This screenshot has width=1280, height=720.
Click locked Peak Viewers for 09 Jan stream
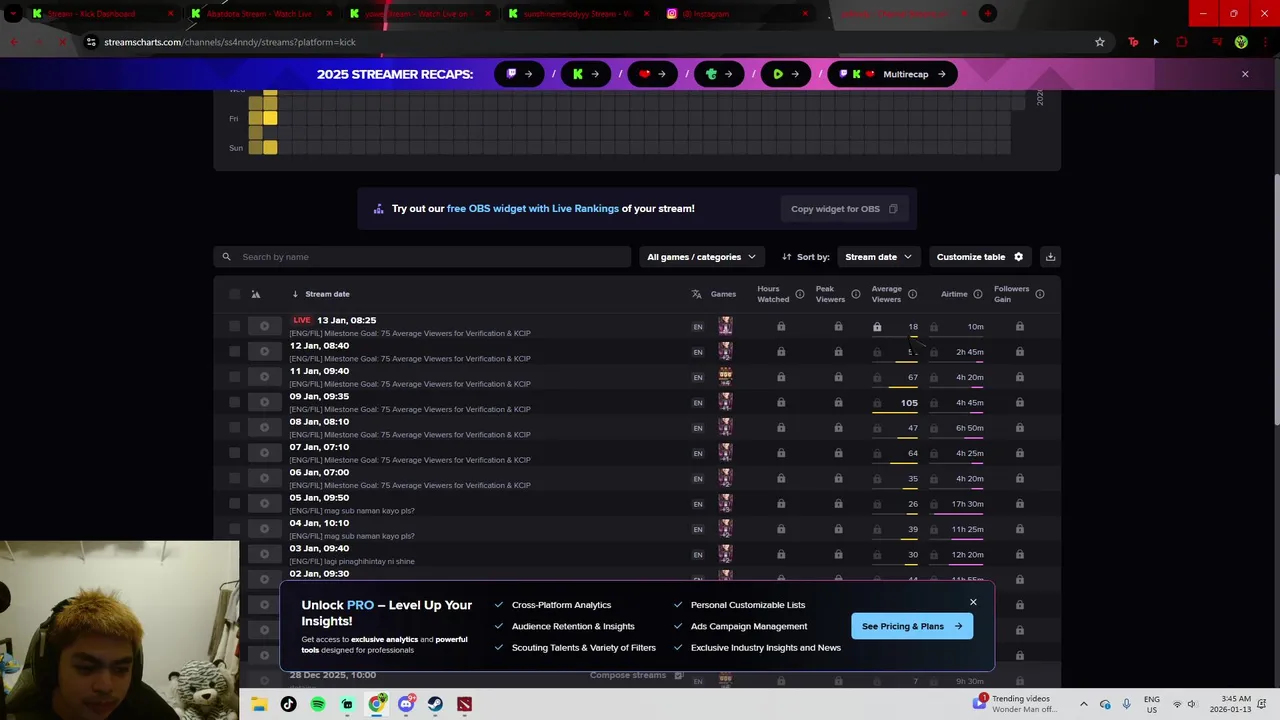[838, 402]
